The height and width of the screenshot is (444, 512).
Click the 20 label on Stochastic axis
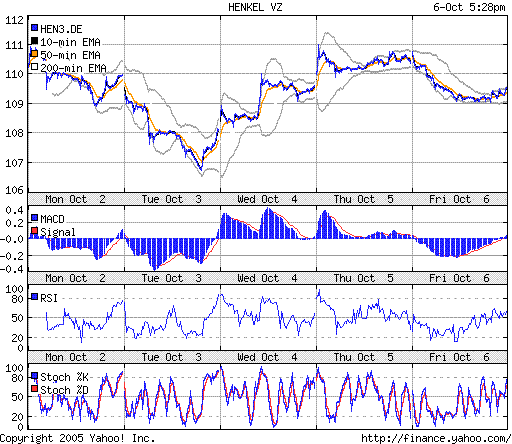(18, 417)
